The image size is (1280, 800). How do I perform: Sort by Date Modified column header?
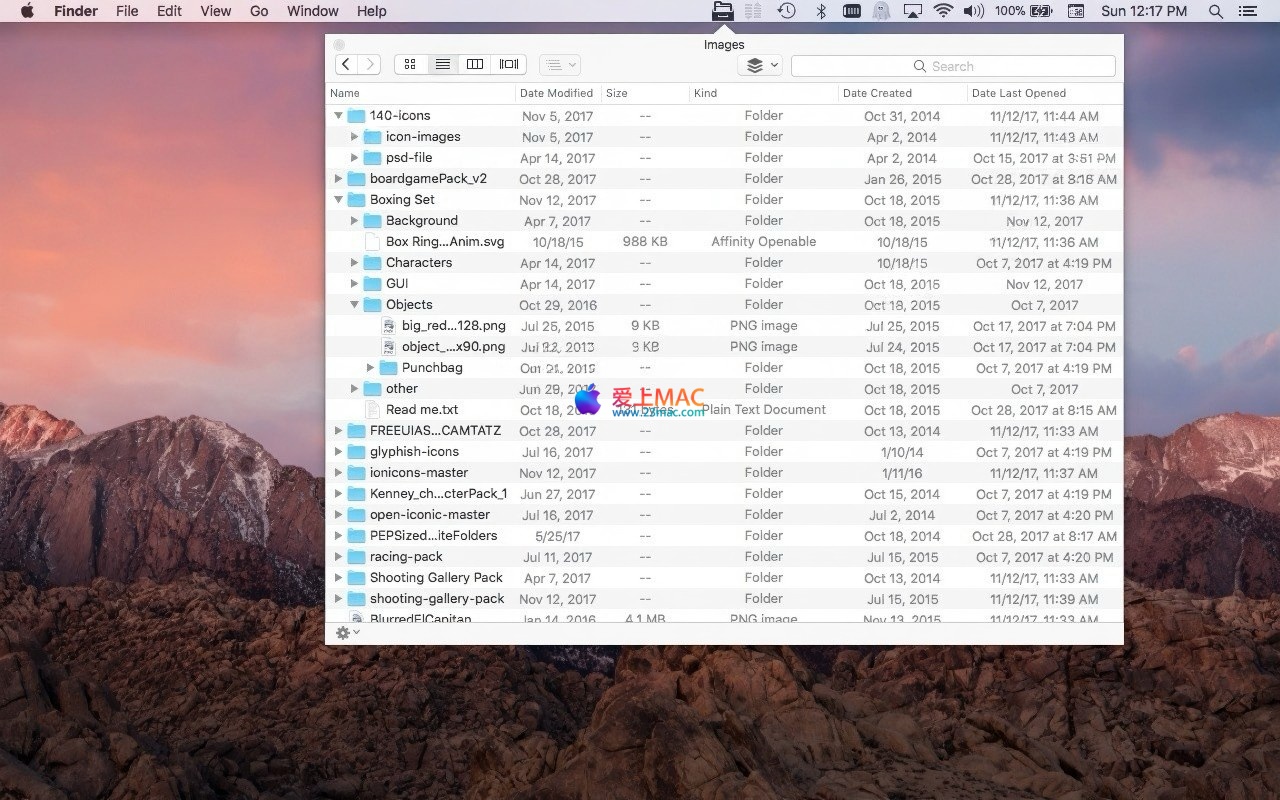tap(556, 93)
